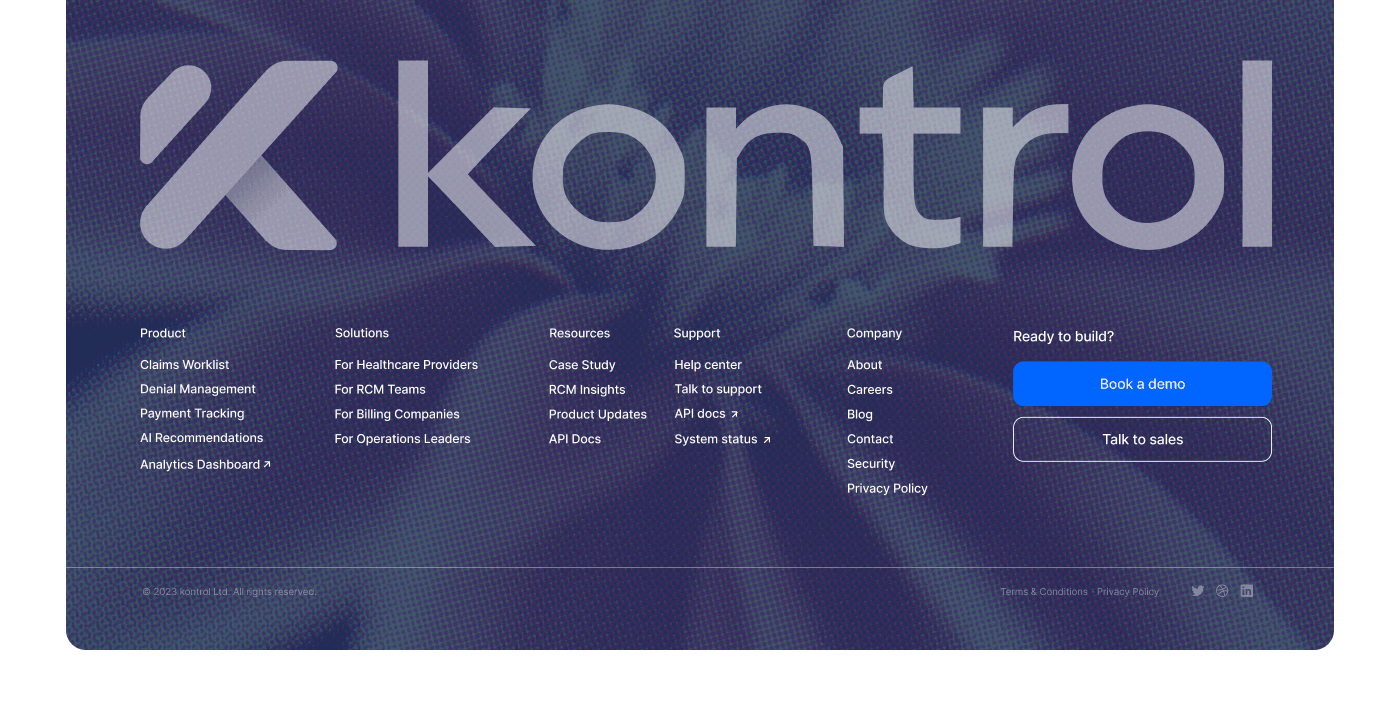Visit the Help center
1400x709 pixels.
coord(708,365)
